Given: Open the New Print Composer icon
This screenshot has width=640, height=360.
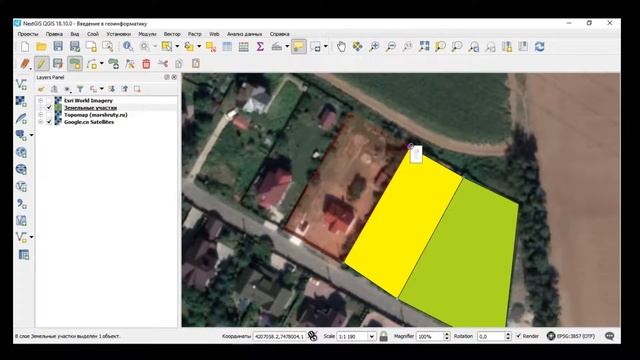Looking at the screenshot, I should click(x=91, y=47).
